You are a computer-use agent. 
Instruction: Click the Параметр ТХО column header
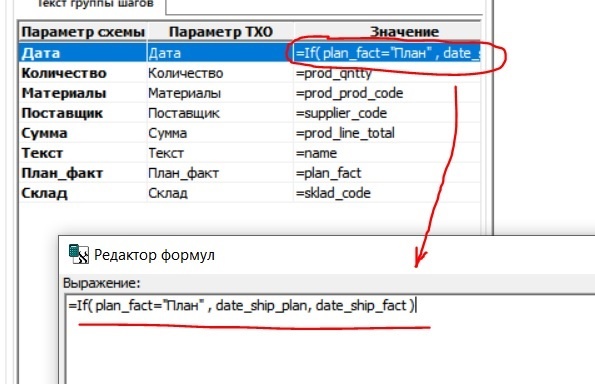220,32
